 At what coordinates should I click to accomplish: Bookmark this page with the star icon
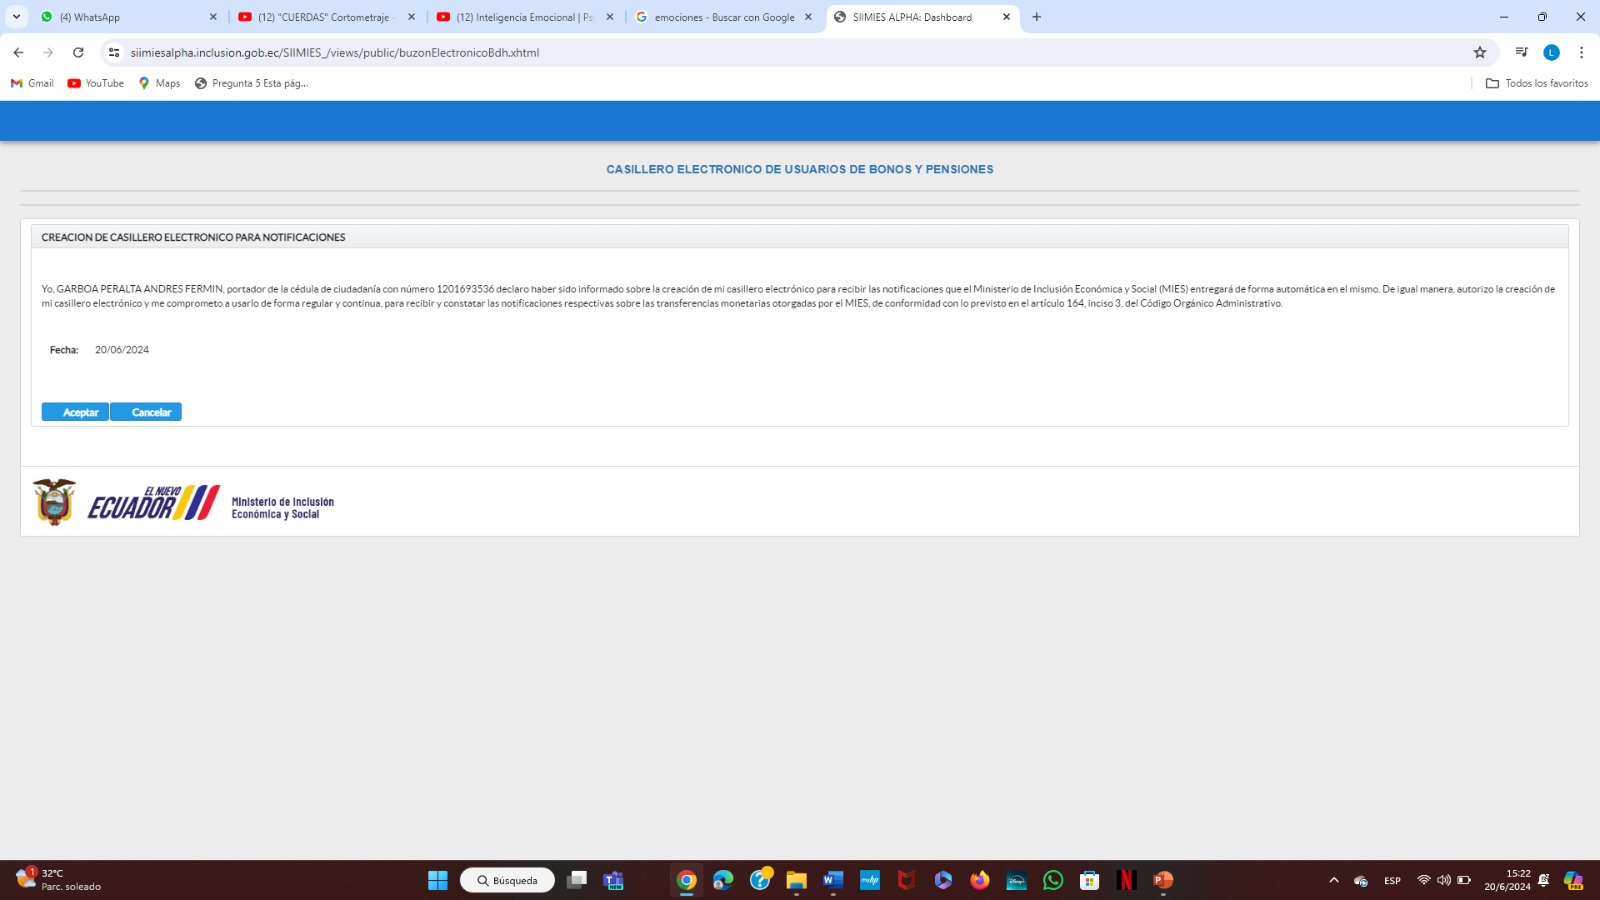pos(1480,52)
